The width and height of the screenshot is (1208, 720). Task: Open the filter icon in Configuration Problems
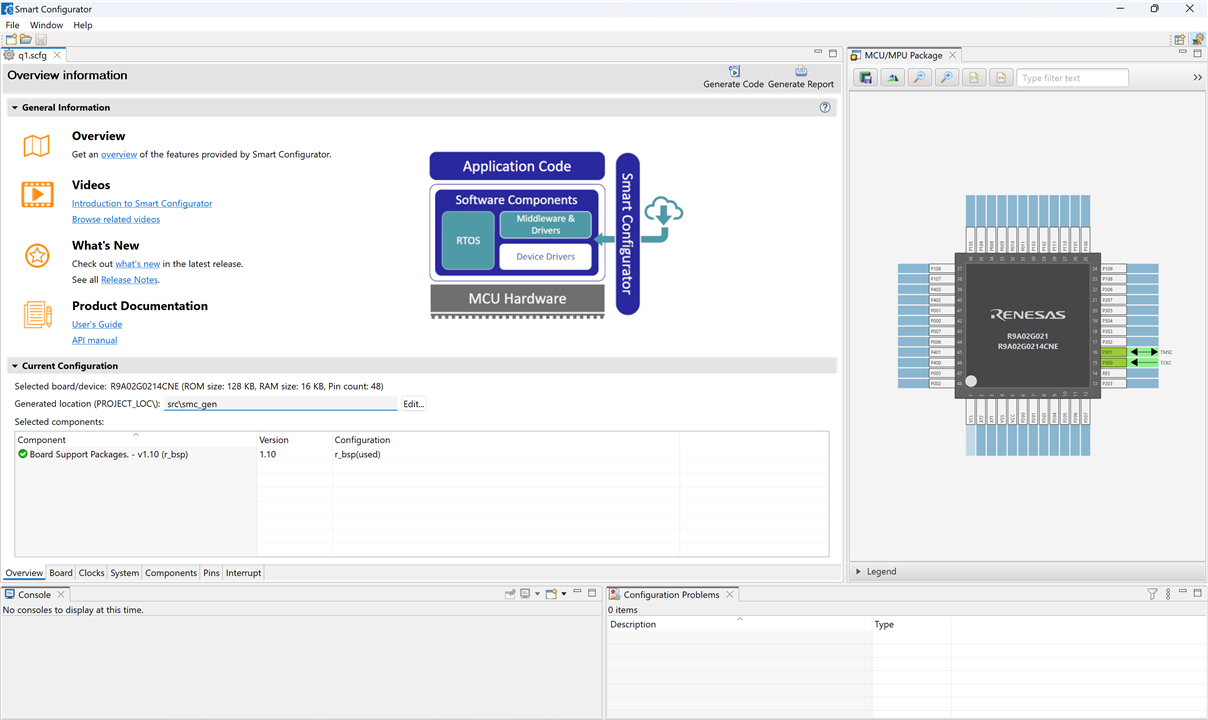[1152, 594]
